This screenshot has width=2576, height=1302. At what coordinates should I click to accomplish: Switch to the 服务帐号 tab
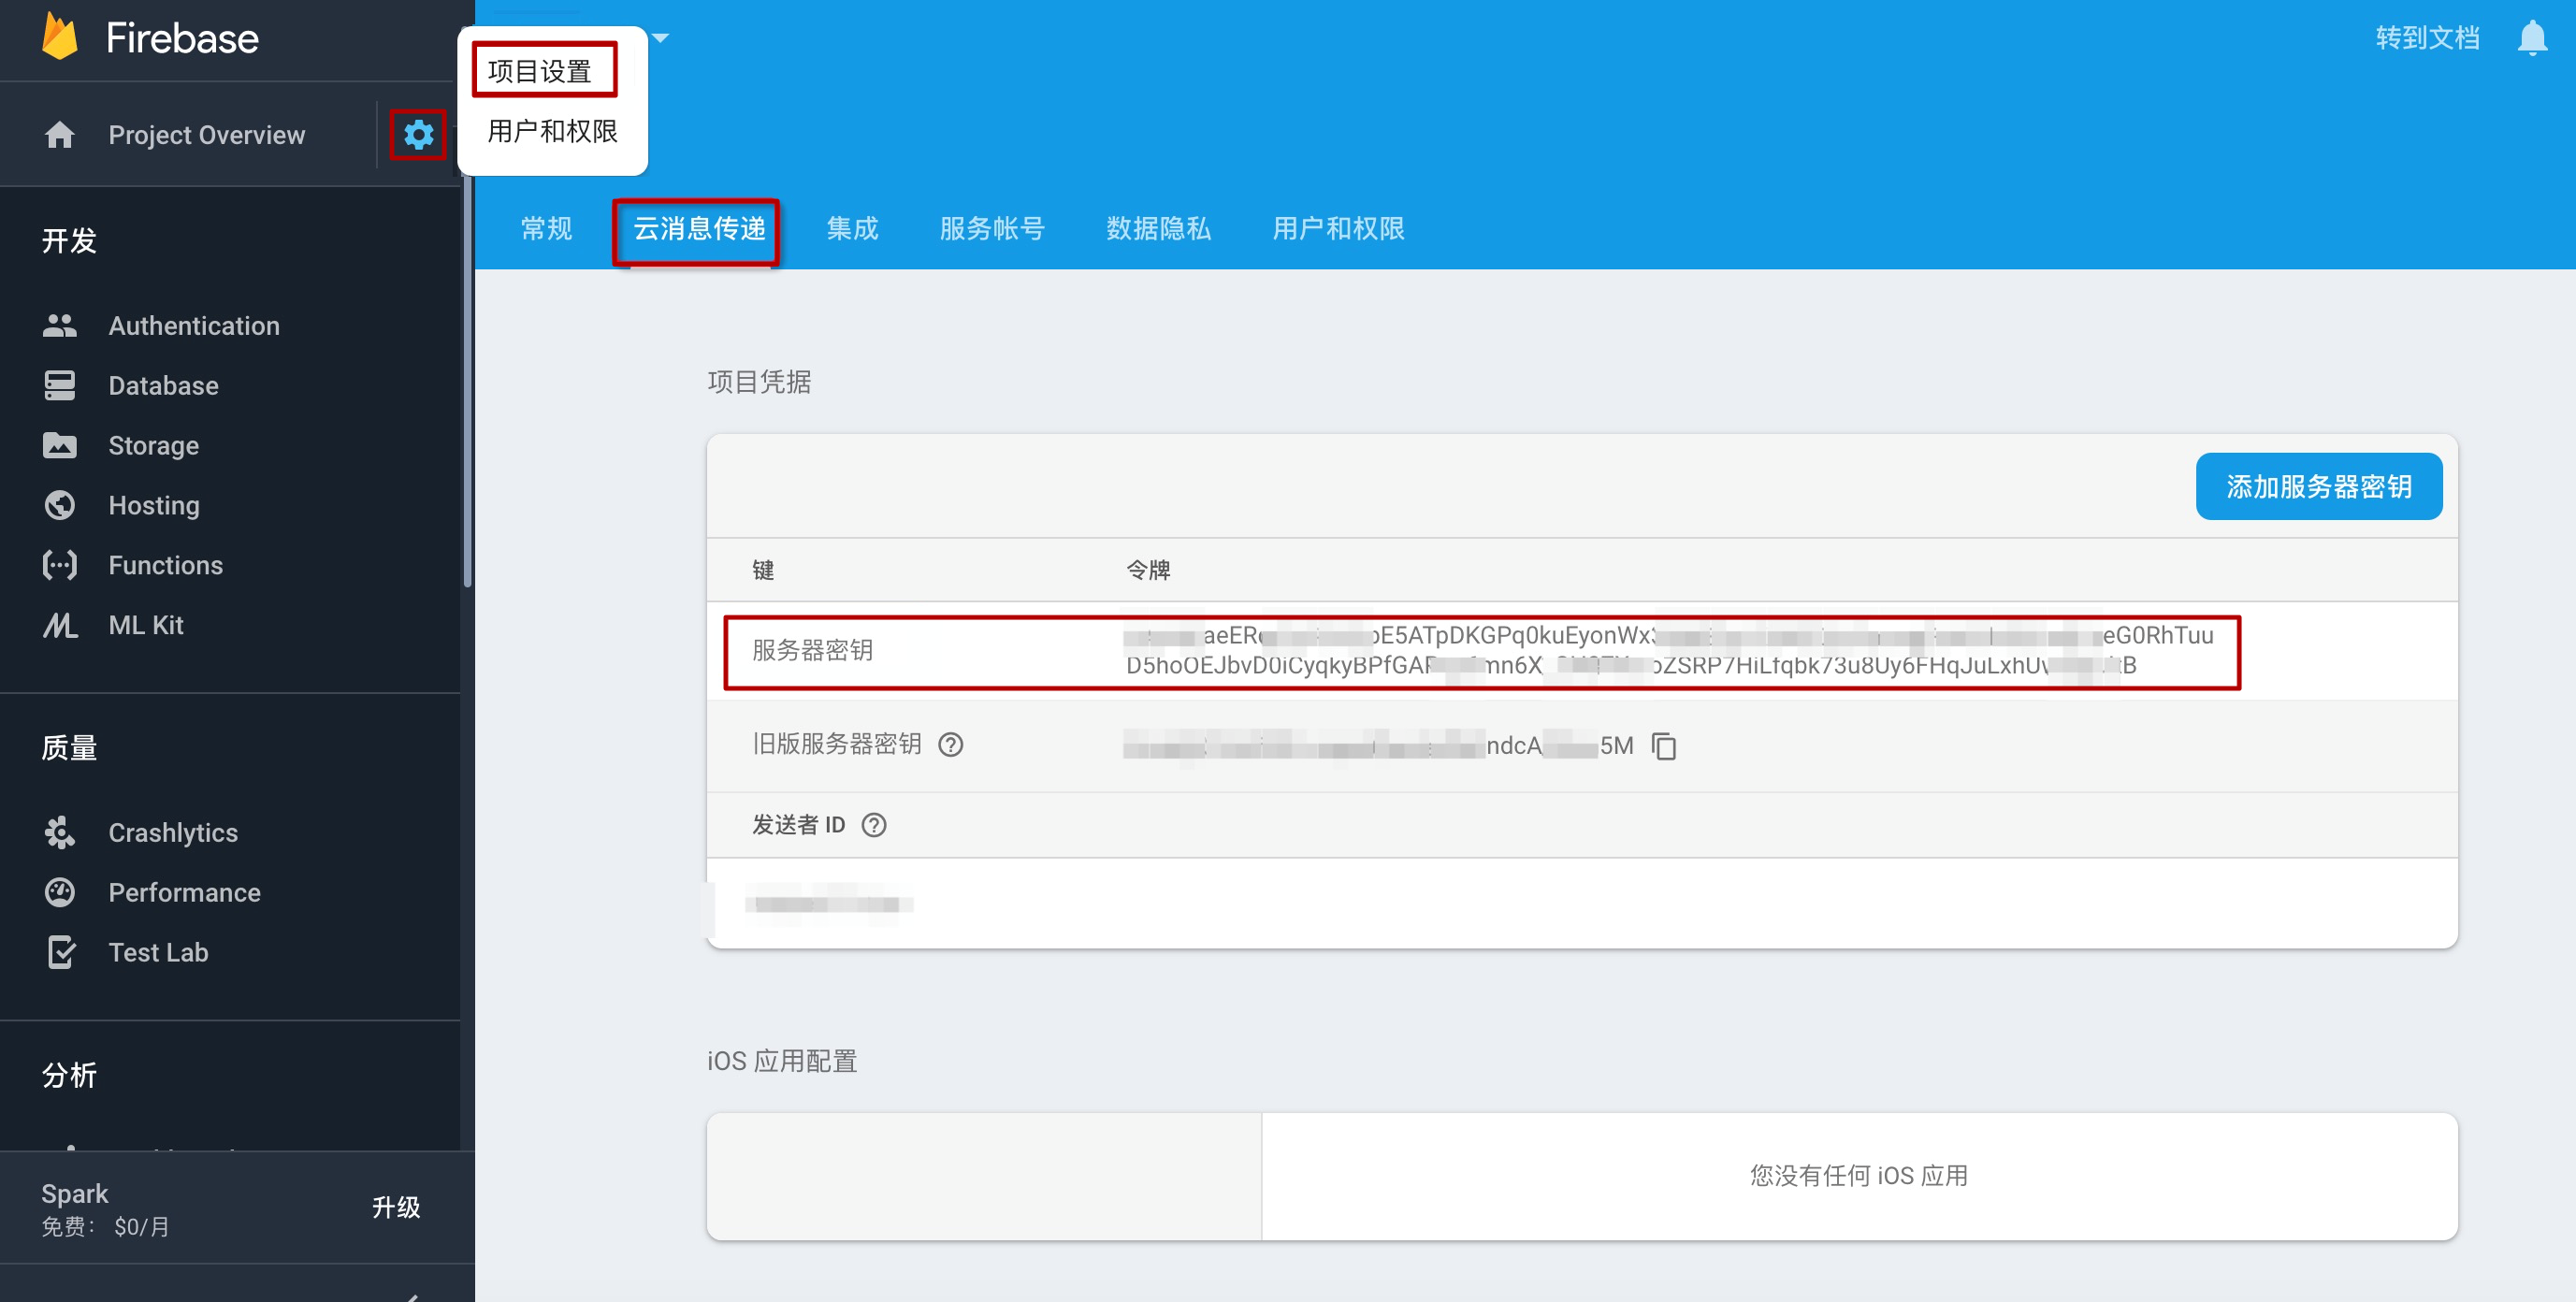[992, 228]
